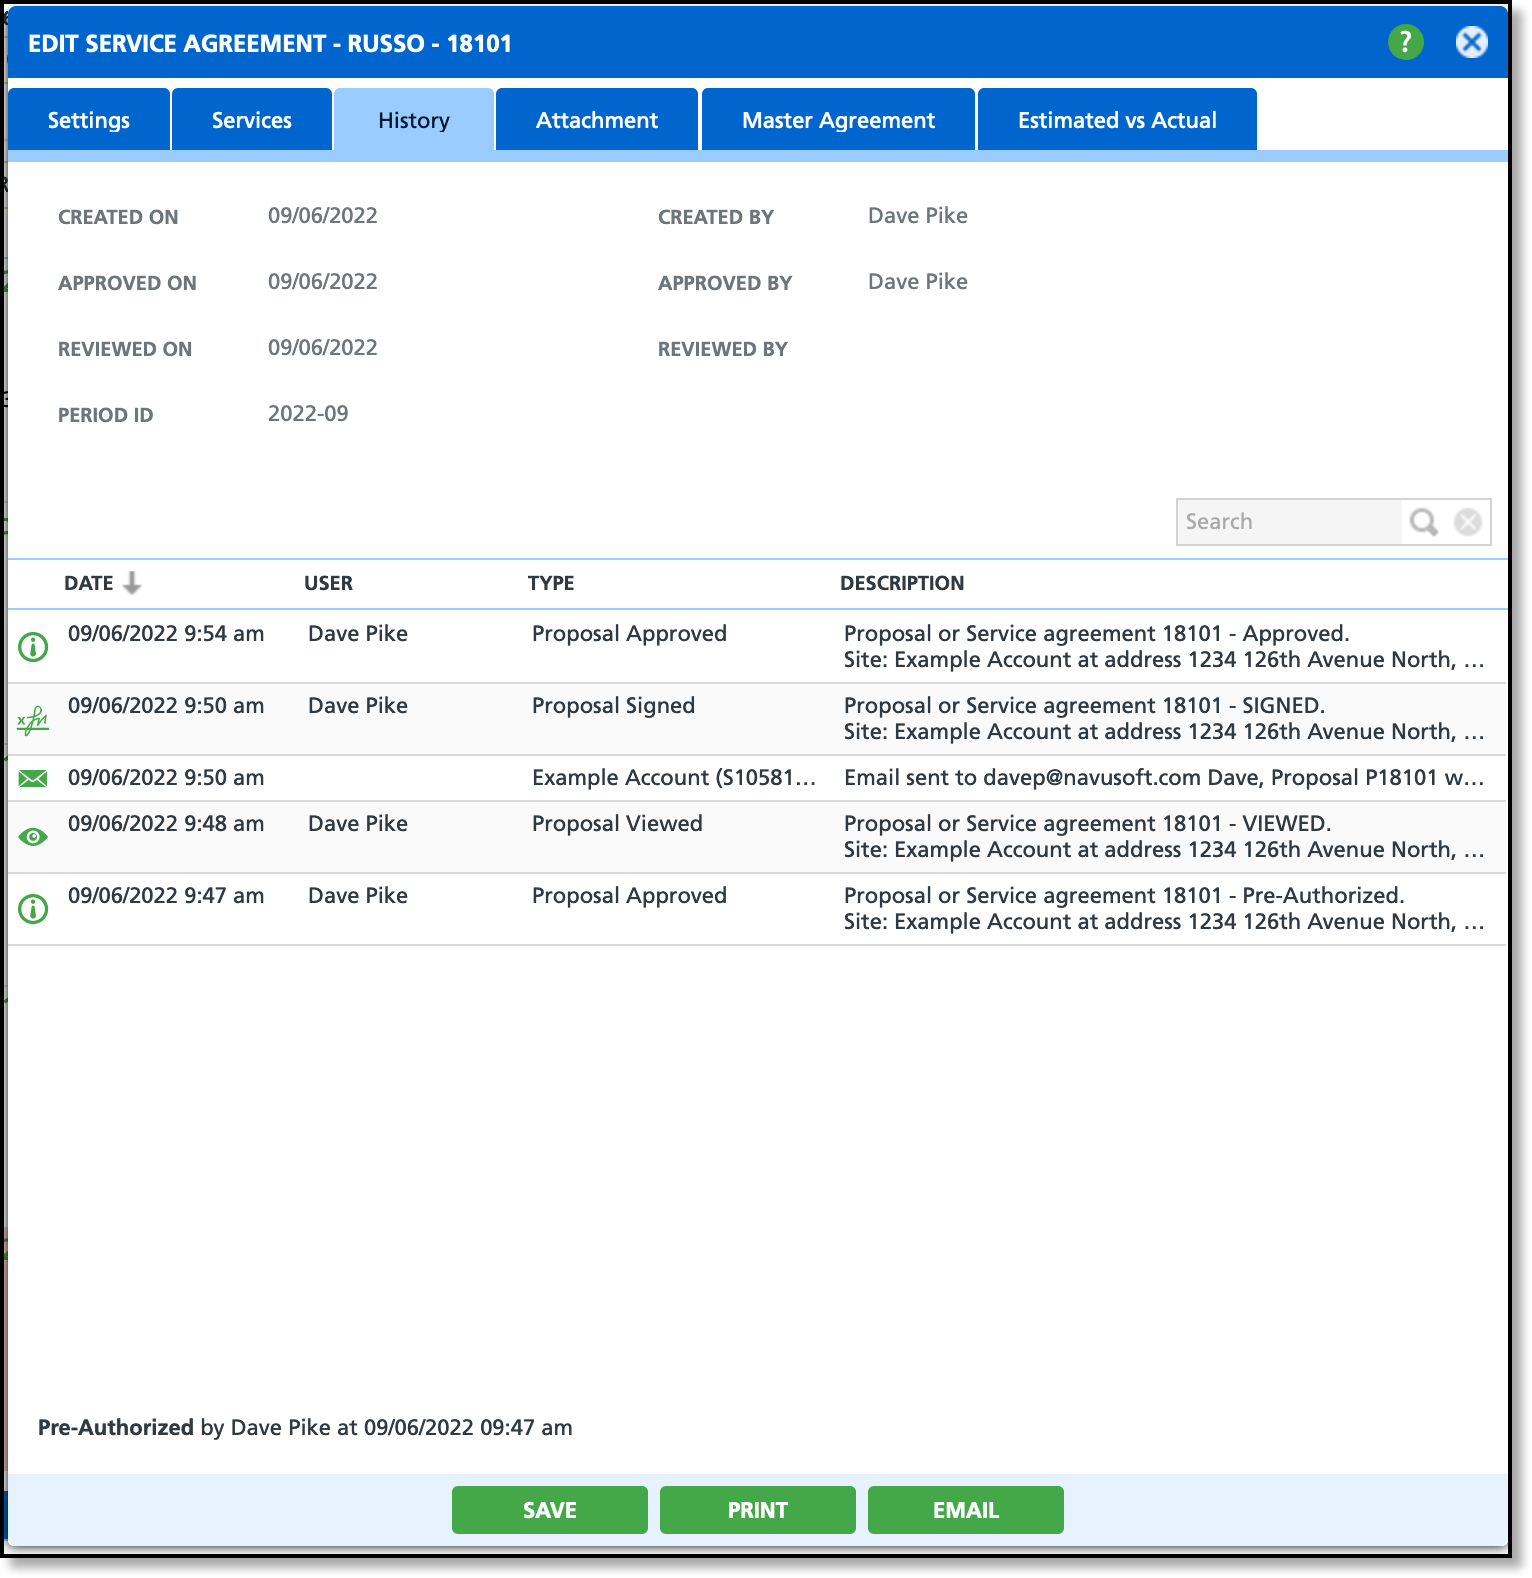Click the Reviewed On date value
The height and width of the screenshot is (1578, 1532).
(x=323, y=348)
